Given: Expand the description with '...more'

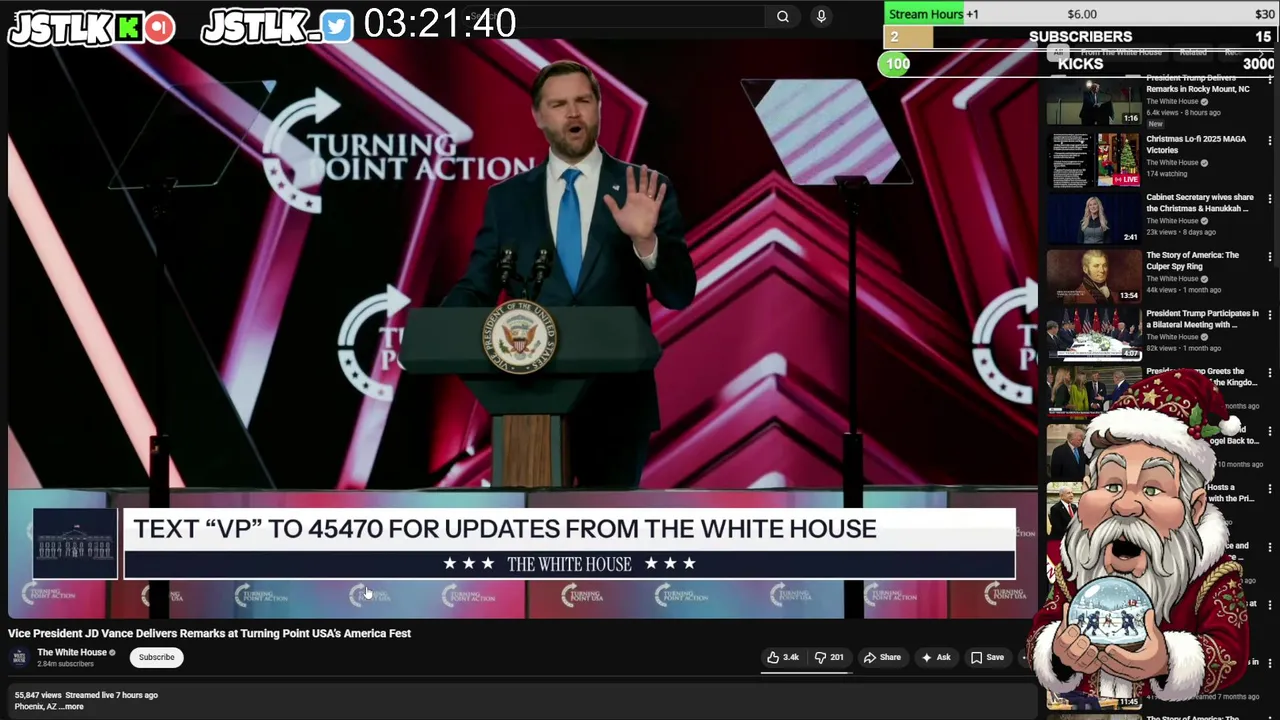Looking at the screenshot, I should [x=71, y=706].
